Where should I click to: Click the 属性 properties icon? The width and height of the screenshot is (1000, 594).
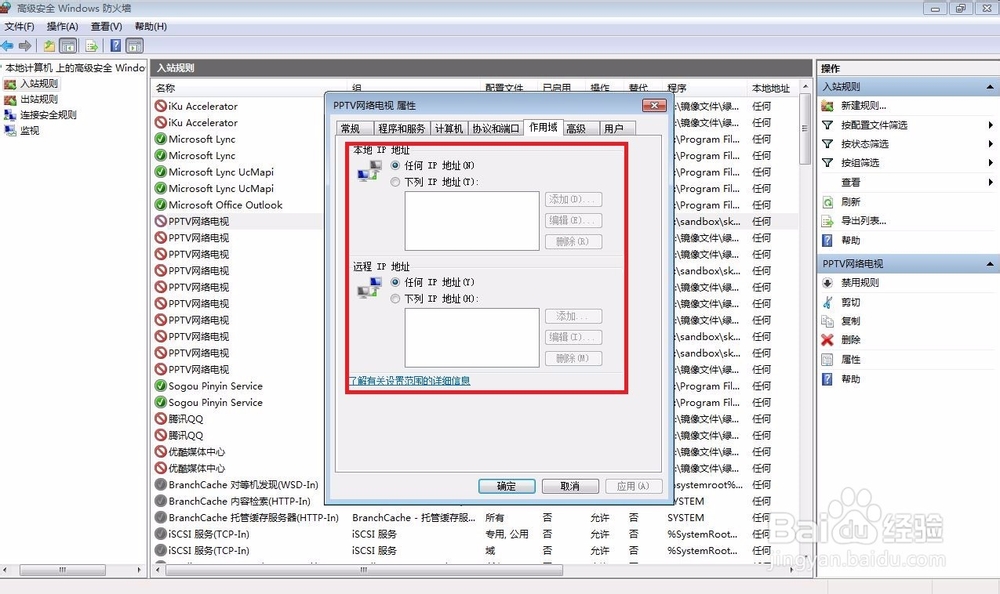pos(827,360)
